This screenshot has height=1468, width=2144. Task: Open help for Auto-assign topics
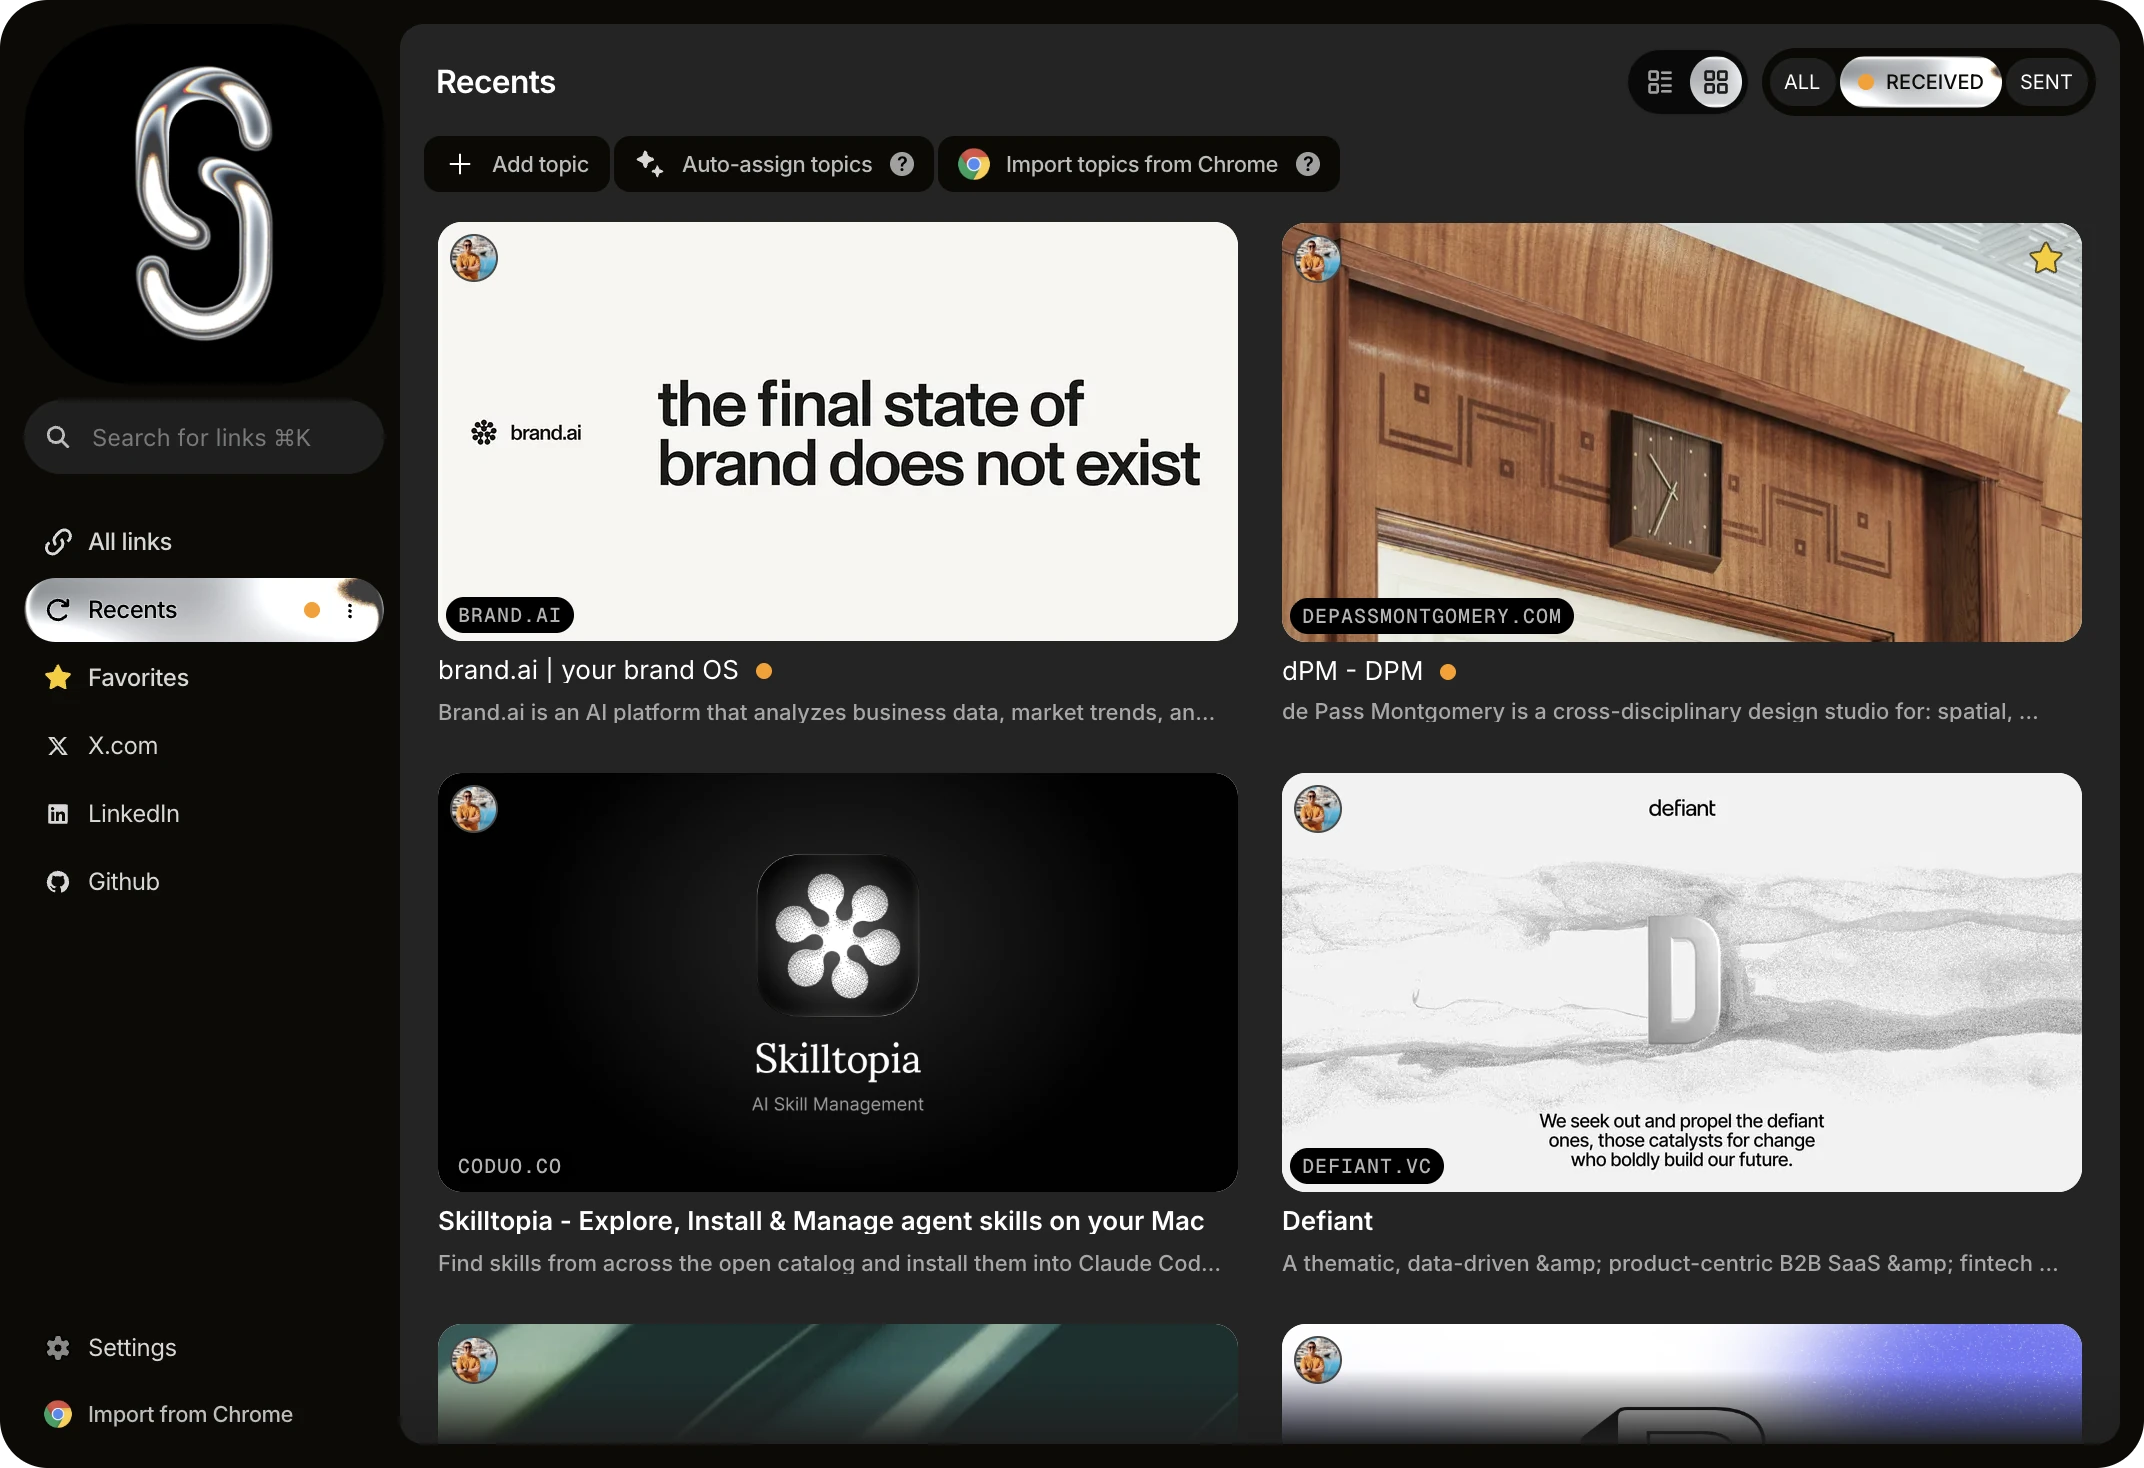pos(902,164)
